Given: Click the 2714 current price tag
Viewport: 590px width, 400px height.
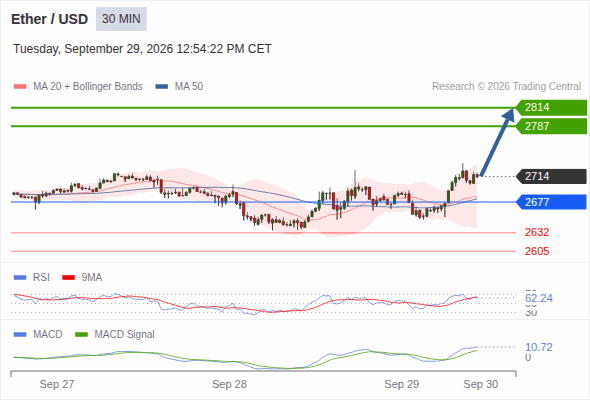Looking at the screenshot, I should click(x=551, y=176).
